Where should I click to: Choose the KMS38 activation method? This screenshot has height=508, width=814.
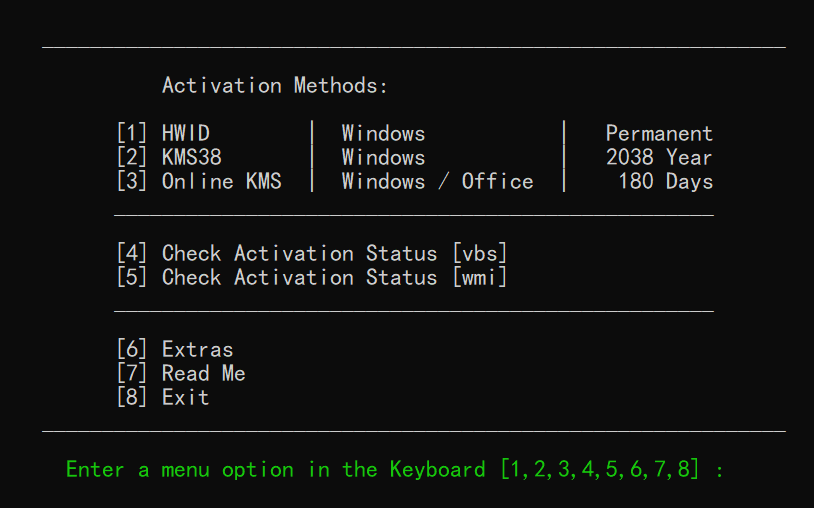[x=169, y=158]
